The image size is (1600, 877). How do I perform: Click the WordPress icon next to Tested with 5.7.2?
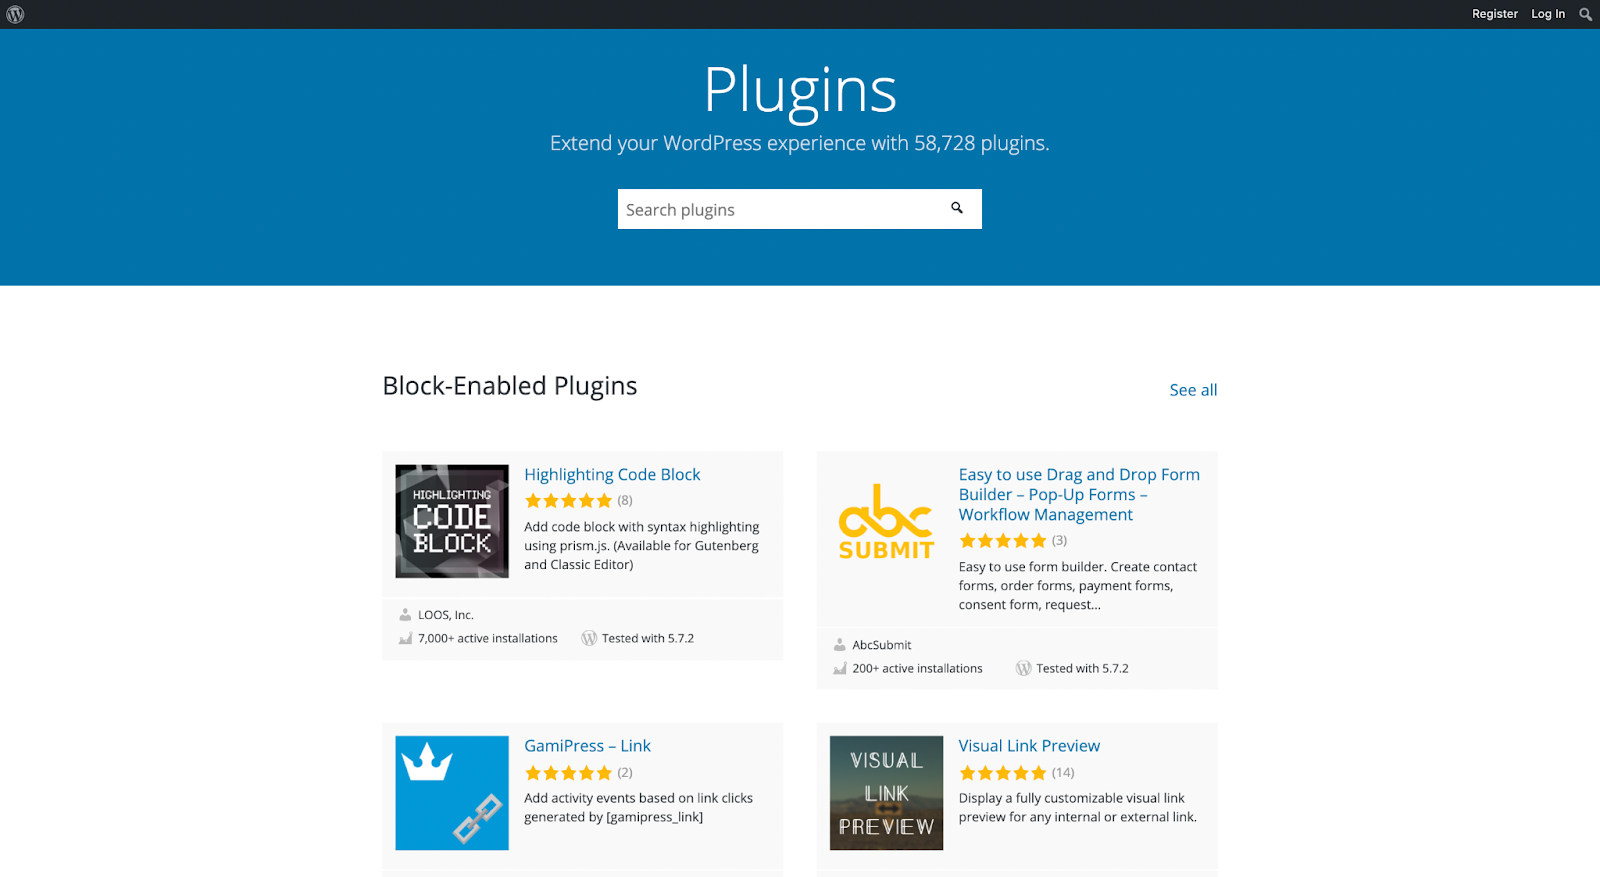click(589, 638)
